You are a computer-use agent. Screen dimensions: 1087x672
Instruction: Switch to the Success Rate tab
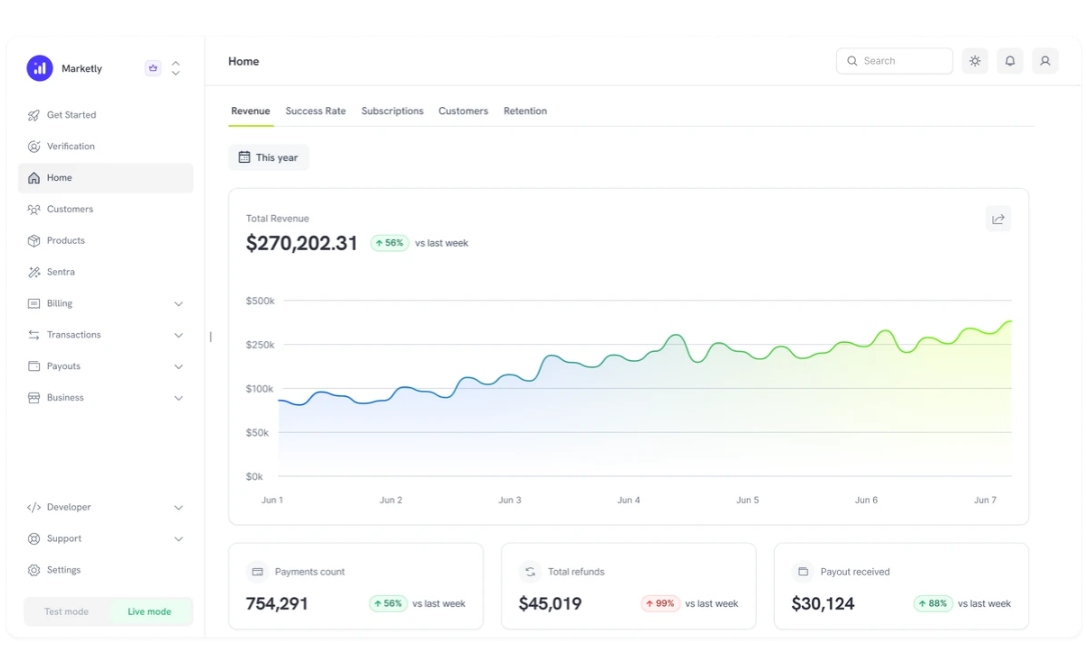[315, 111]
